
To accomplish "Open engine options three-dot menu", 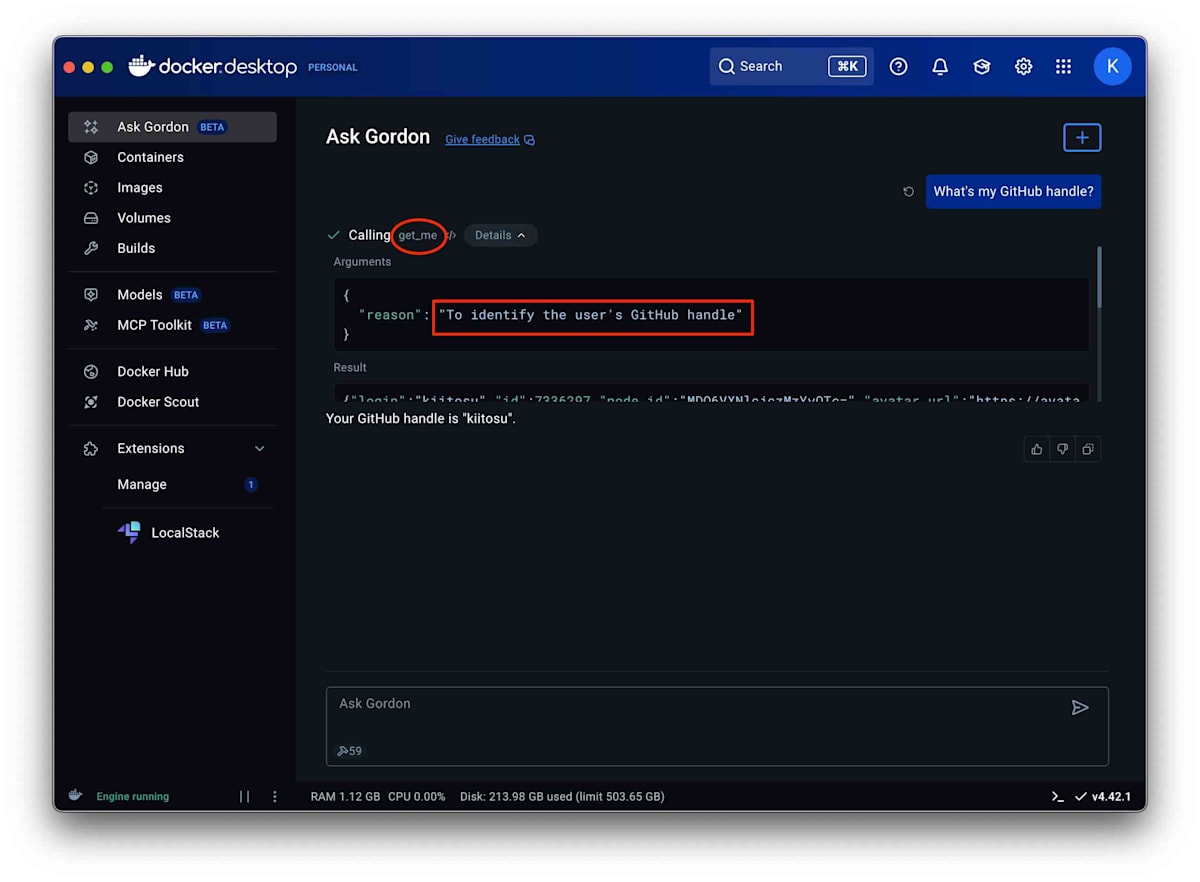I will pos(275,797).
